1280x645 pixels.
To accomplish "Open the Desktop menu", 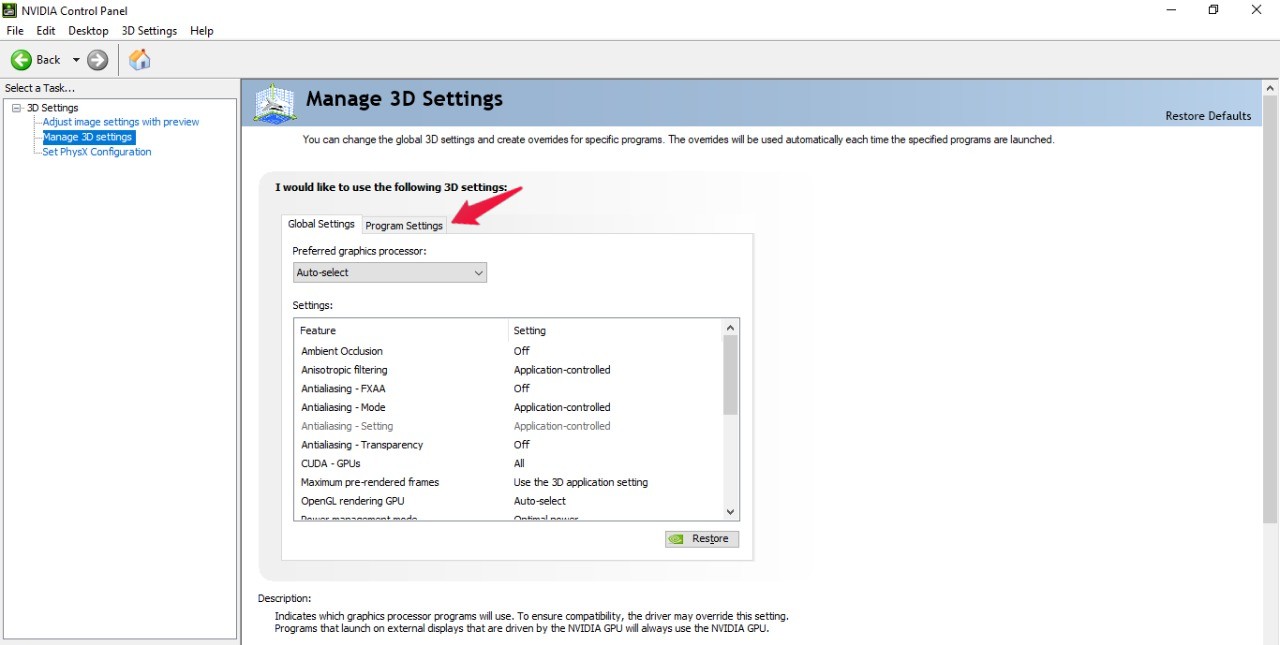I will point(88,31).
